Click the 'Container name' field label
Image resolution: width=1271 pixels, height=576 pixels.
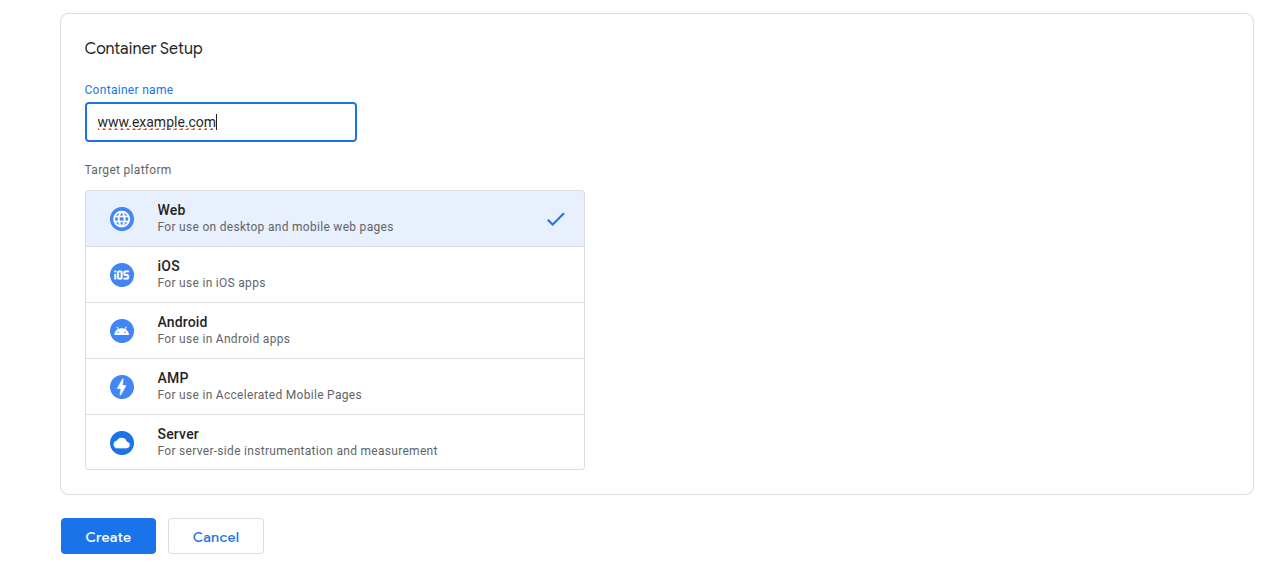click(x=128, y=90)
